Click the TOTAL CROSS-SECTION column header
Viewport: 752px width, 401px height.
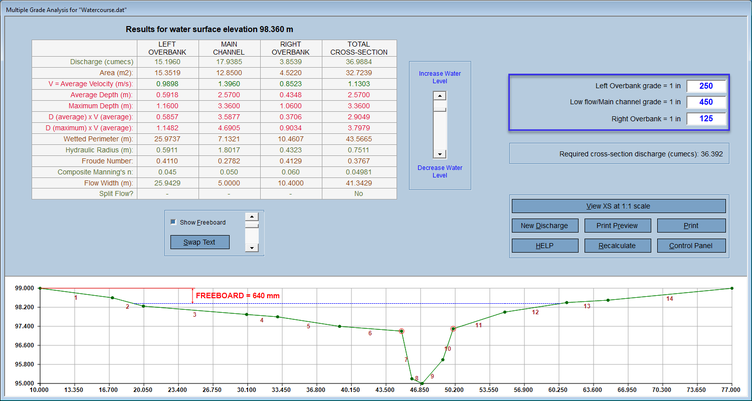tap(359, 48)
